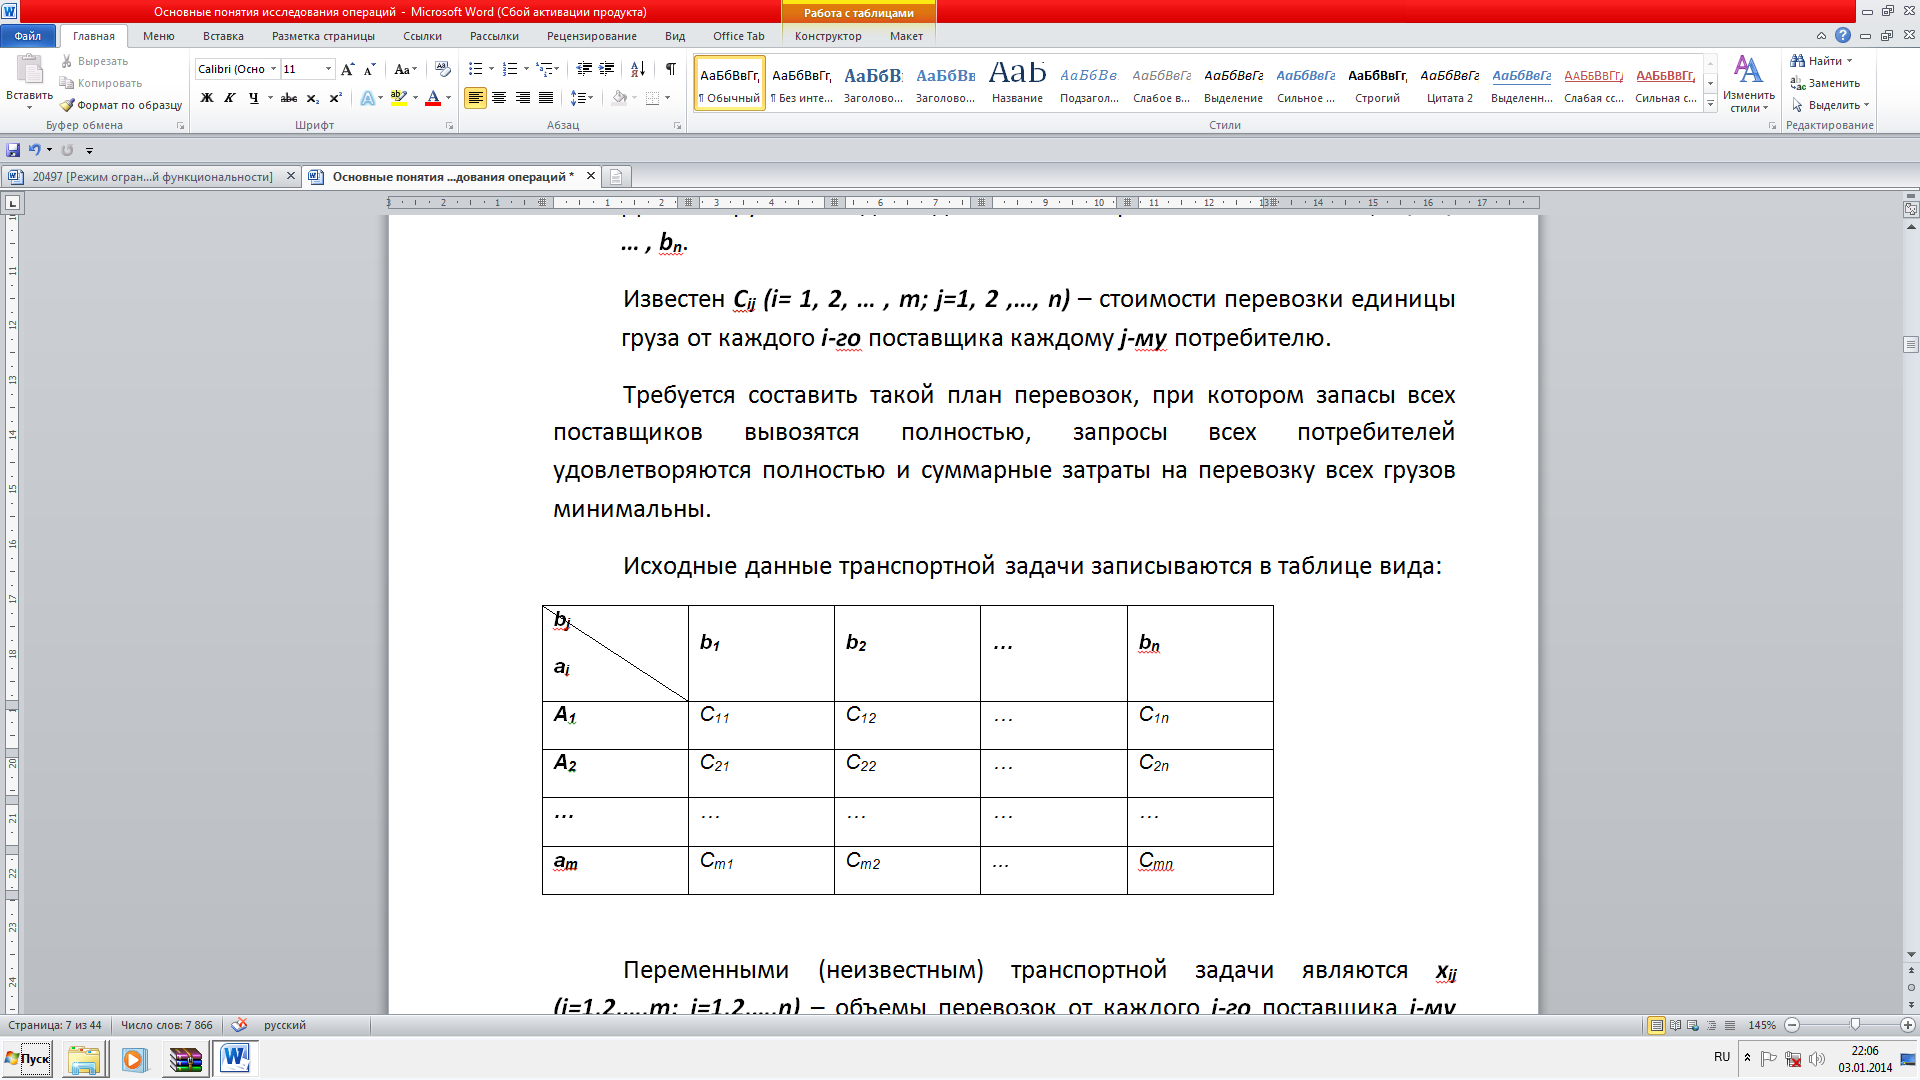
Task: Open the numbered list dropdown arrow
Action: pos(526,69)
